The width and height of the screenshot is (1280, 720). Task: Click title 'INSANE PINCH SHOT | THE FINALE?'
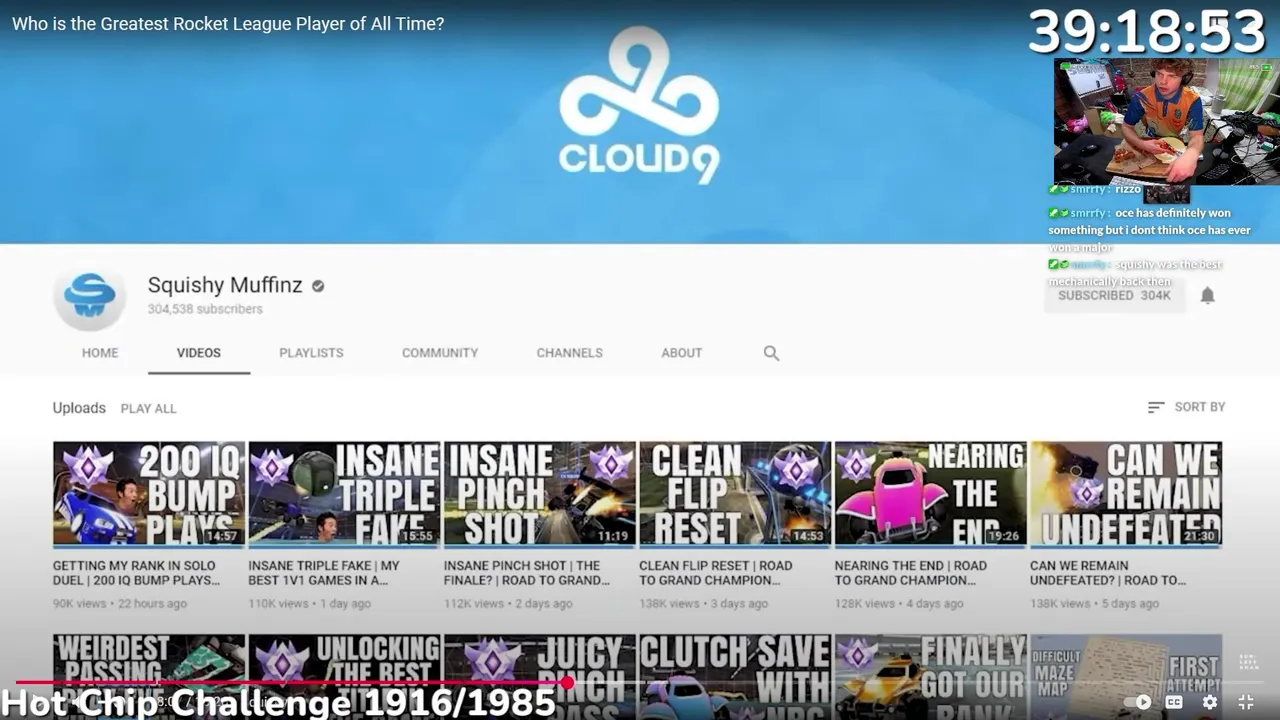pyautogui.click(x=527, y=573)
